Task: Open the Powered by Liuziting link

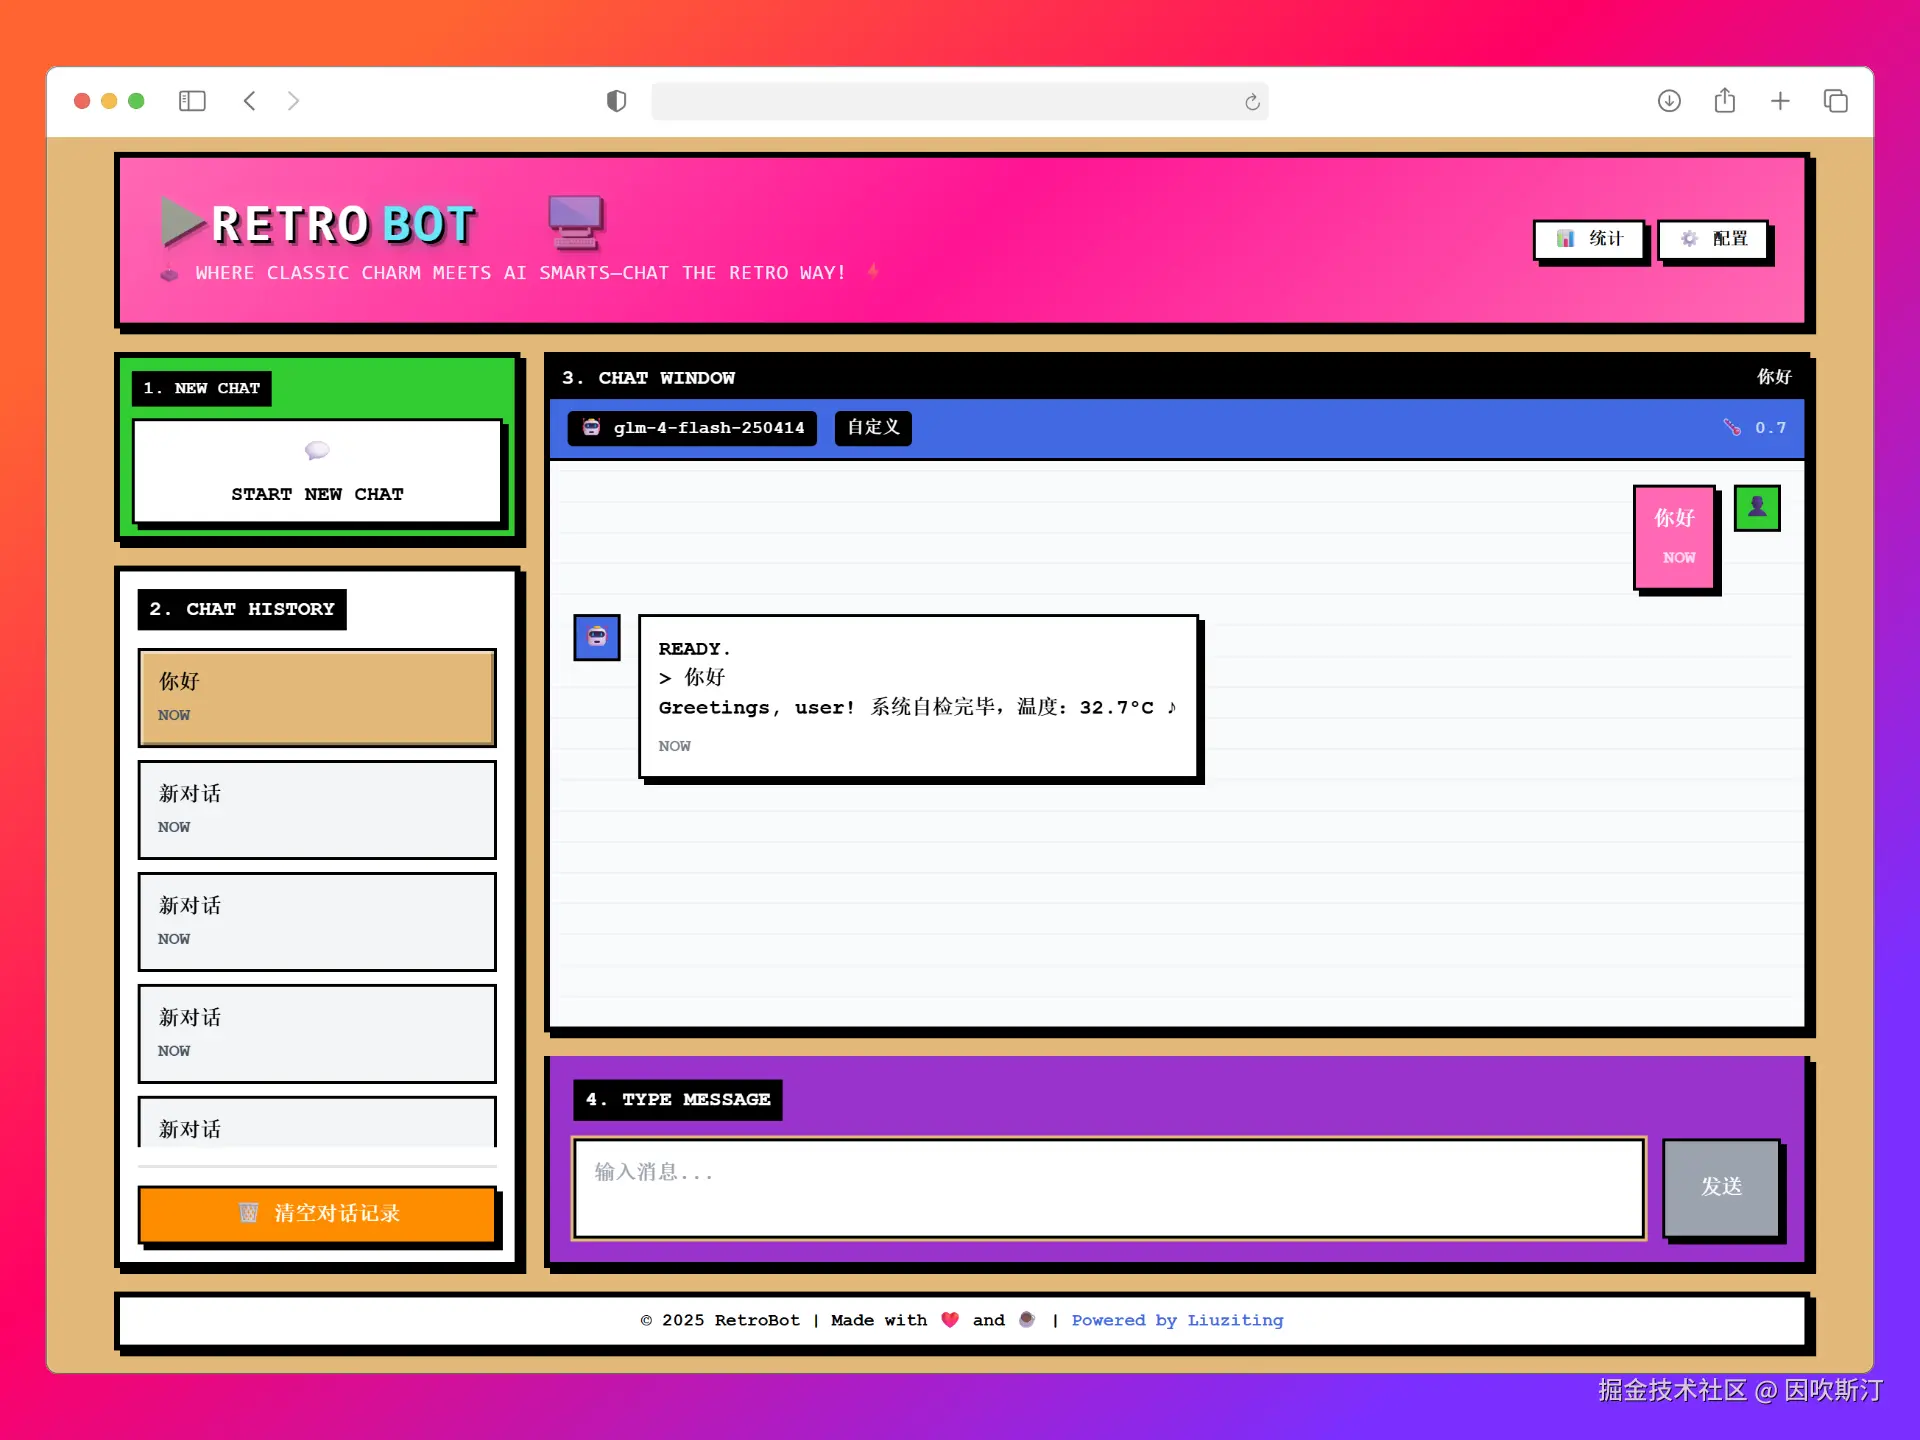Action: [x=1177, y=1320]
